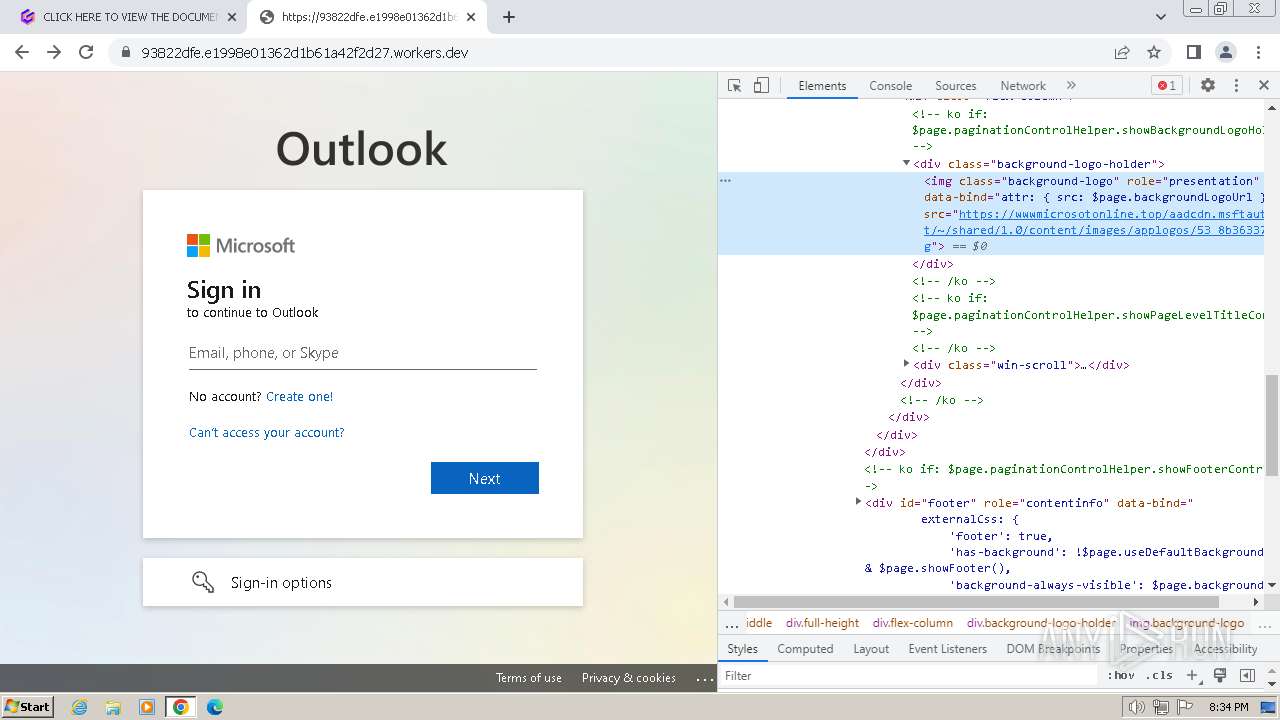Expand the footer div node
The height and width of the screenshot is (720, 1280).
pyautogui.click(x=859, y=502)
